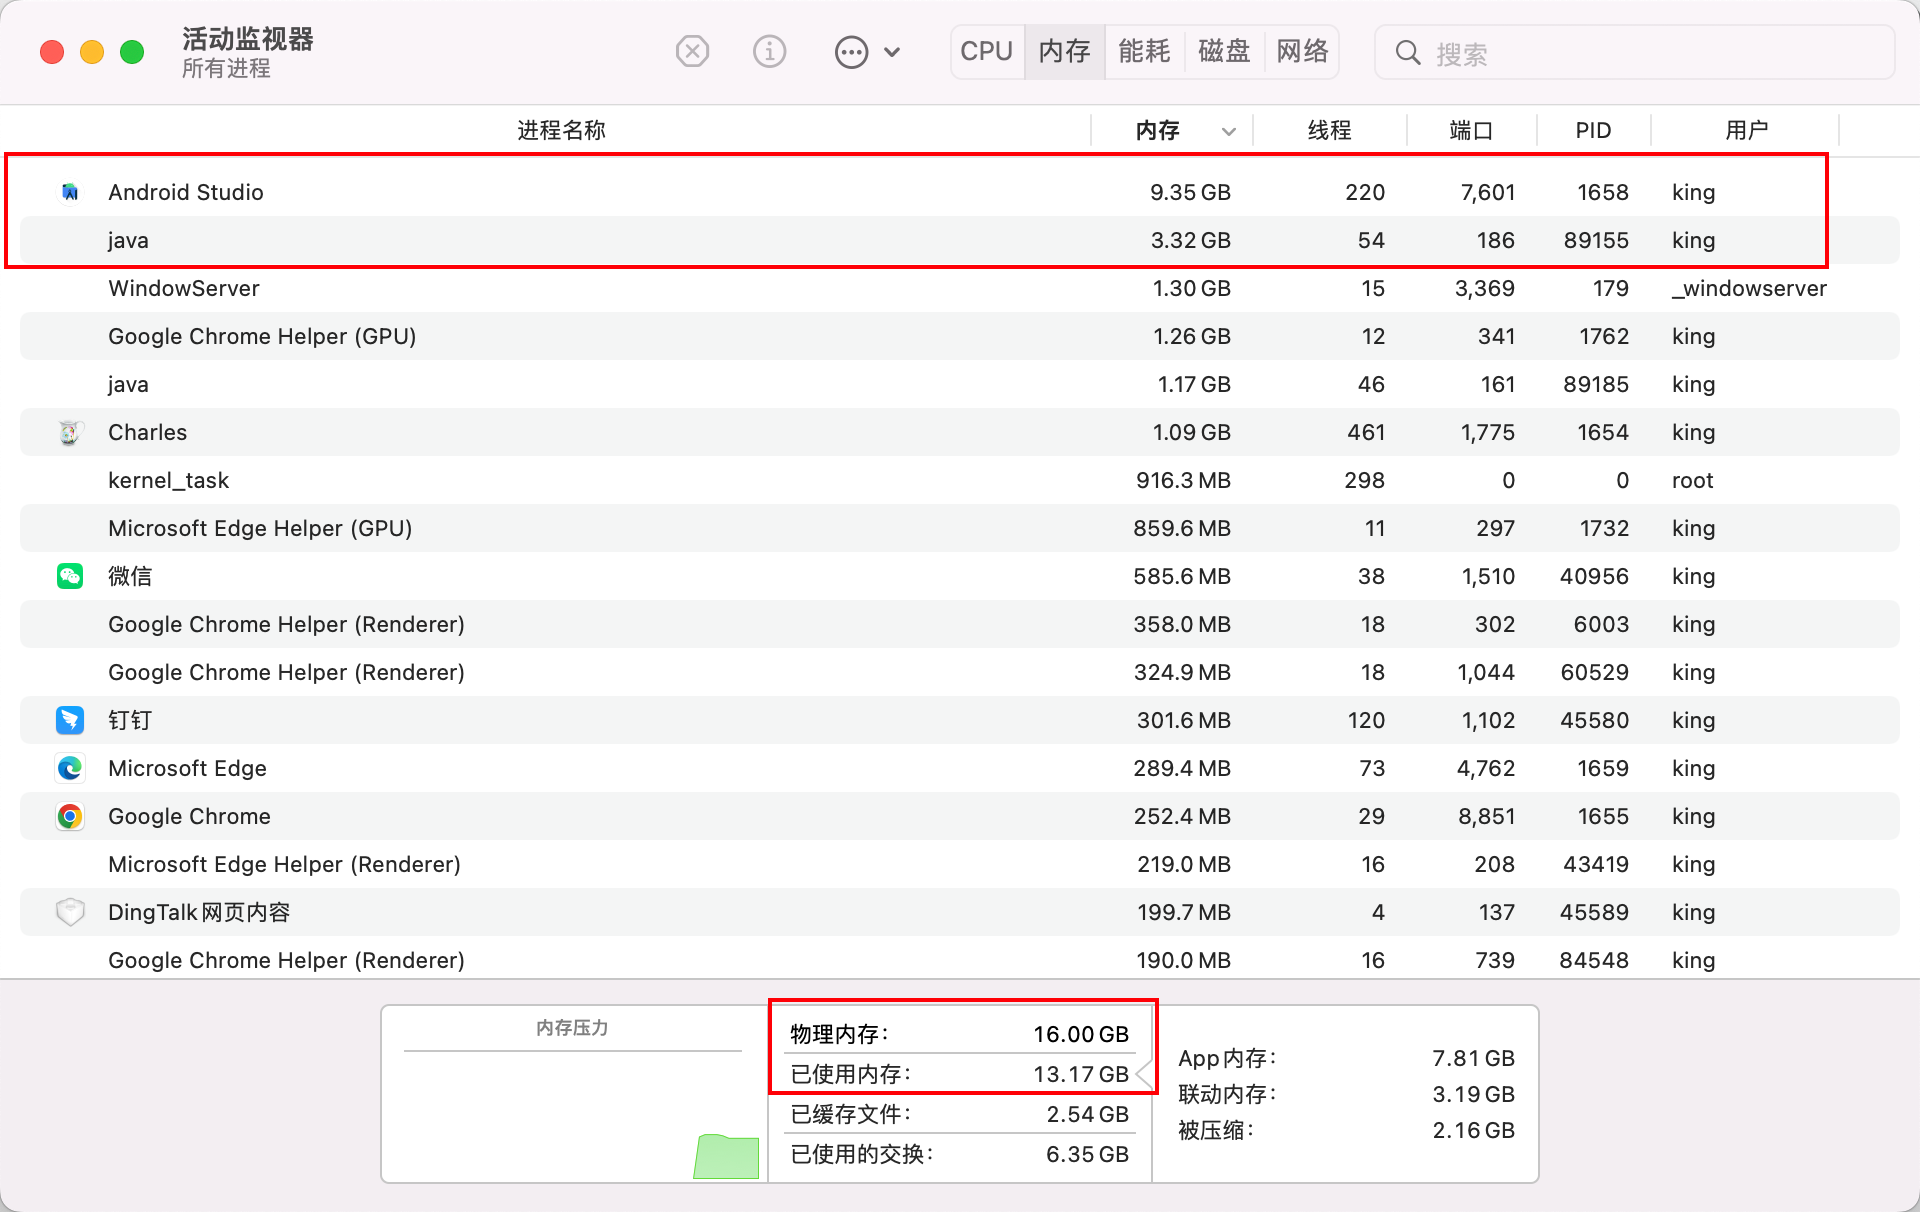This screenshot has width=1920, height=1212.
Task: Click the 已缓存文件 2.54 GB value
Action: pos(1088,1114)
